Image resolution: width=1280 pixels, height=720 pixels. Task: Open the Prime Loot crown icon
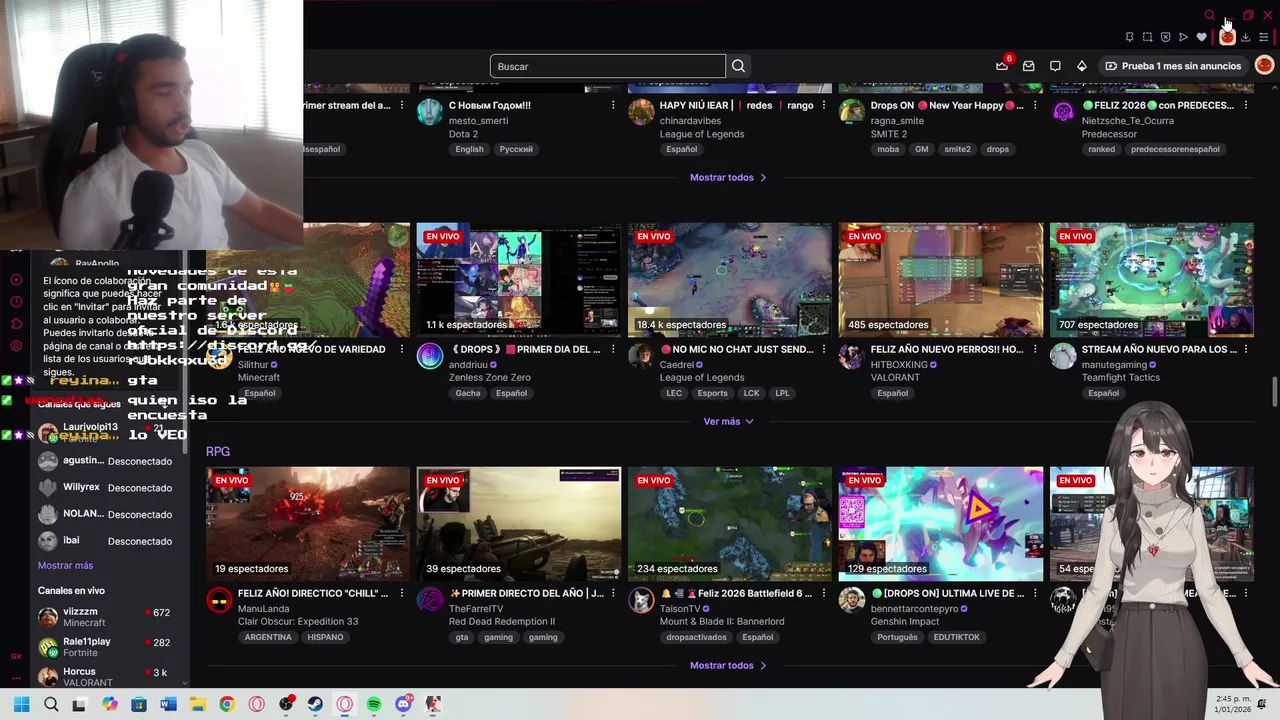tap(1002, 66)
